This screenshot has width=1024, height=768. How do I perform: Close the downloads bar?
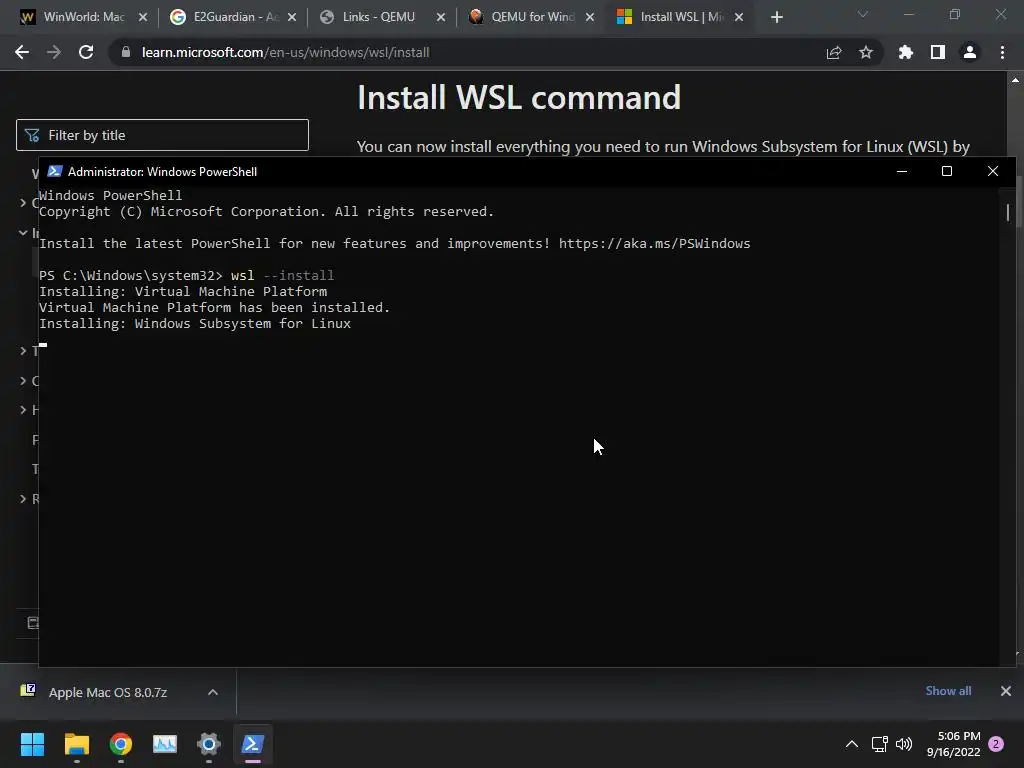click(1006, 691)
